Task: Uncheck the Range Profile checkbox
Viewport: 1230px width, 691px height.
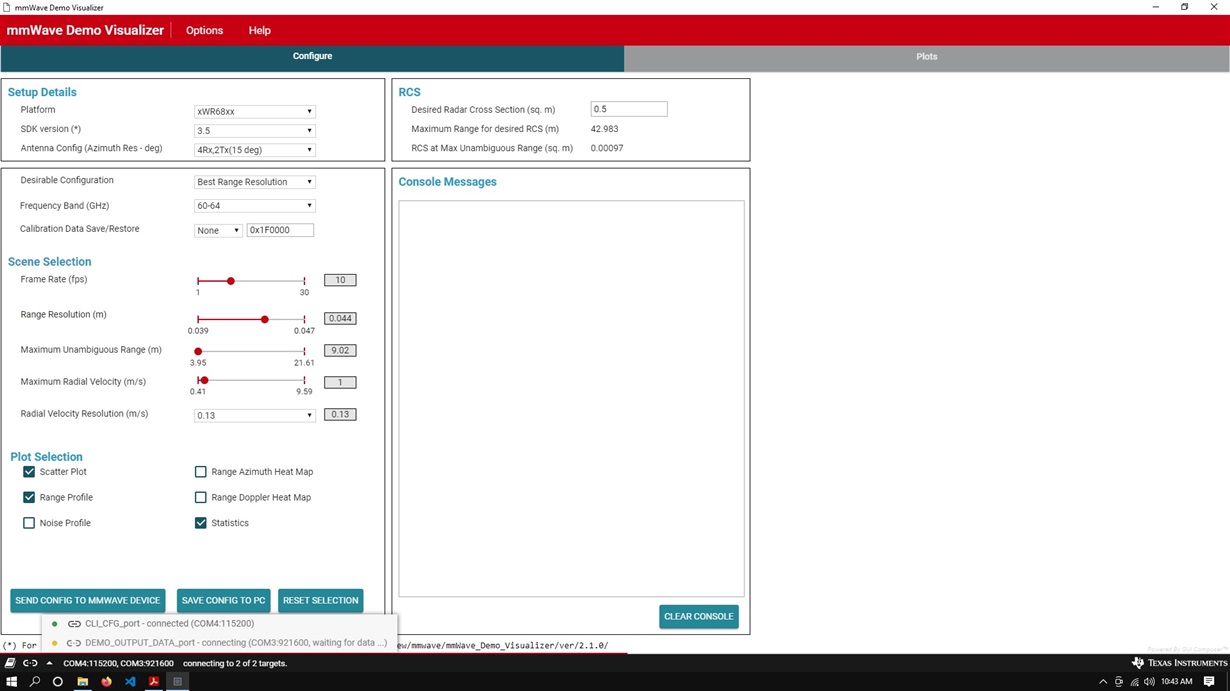Action: tap(29, 497)
